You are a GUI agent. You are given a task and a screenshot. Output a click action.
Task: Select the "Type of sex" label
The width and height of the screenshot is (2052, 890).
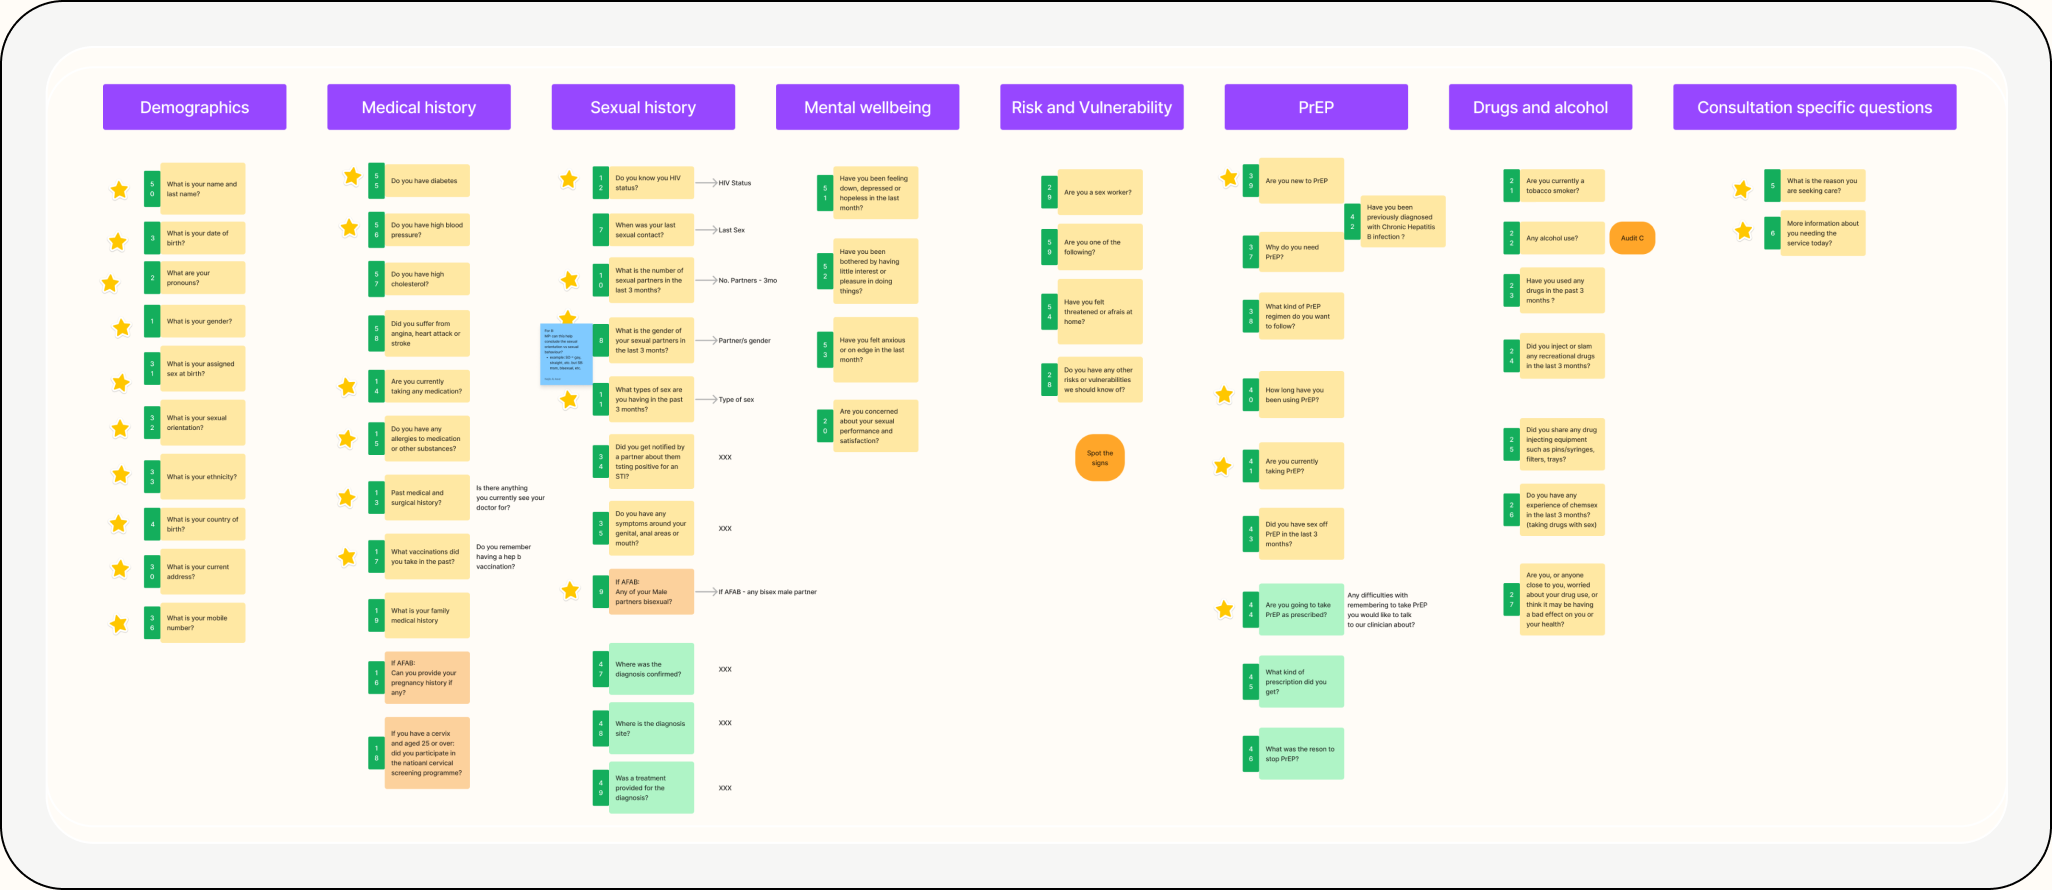pyautogui.click(x=737, y=400)
